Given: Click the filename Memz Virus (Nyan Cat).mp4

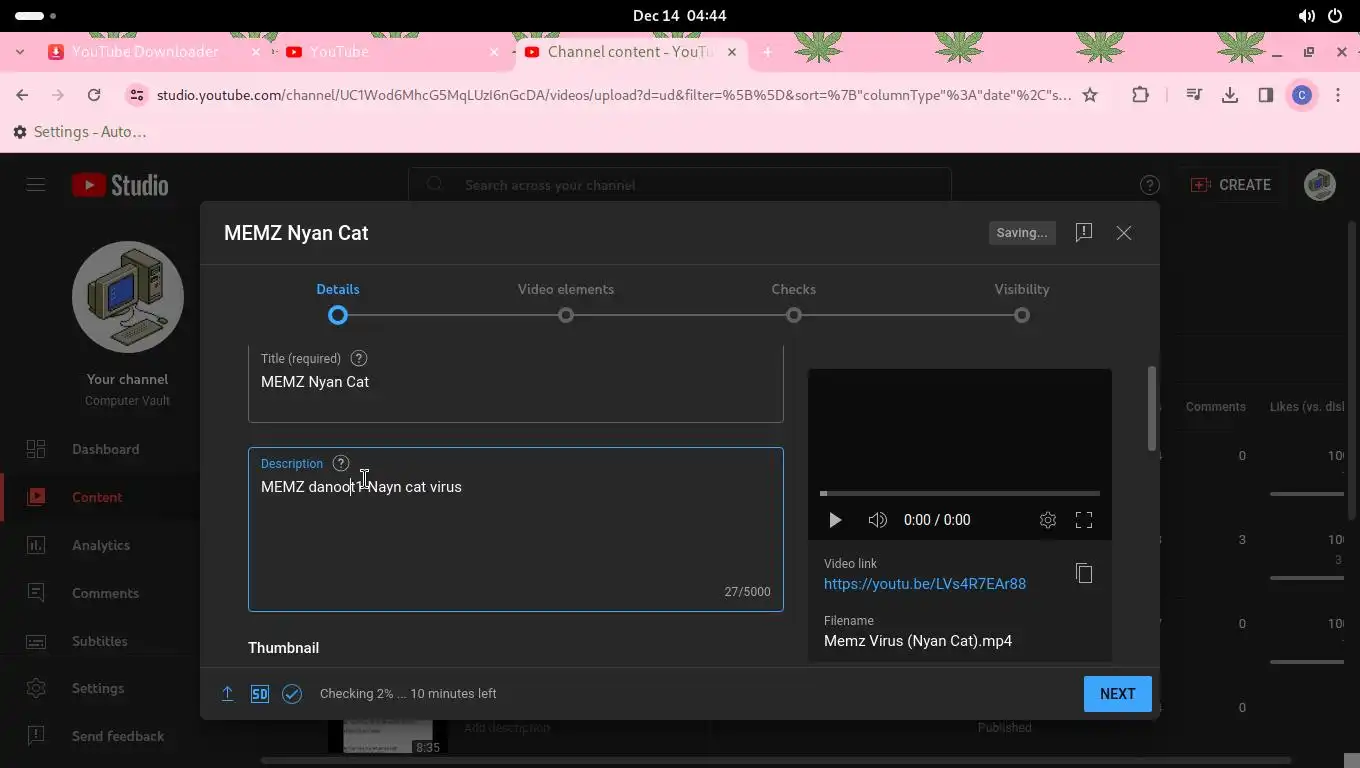Looking at the screenshot, I should (x=918, y=641).
